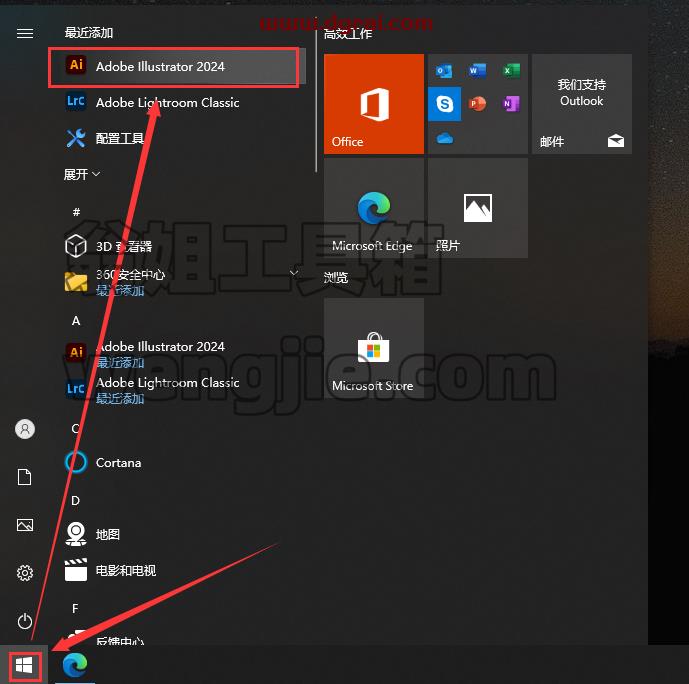
Task: Launch Cortana from the app list
Action: click(x=176, y=463)
